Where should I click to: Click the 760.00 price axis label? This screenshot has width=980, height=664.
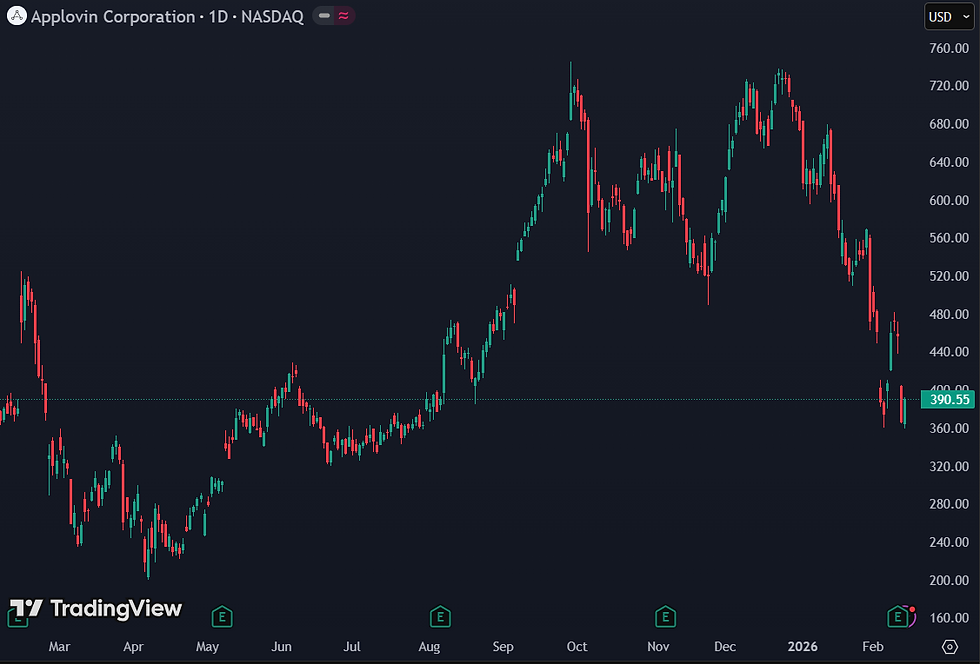949,48
